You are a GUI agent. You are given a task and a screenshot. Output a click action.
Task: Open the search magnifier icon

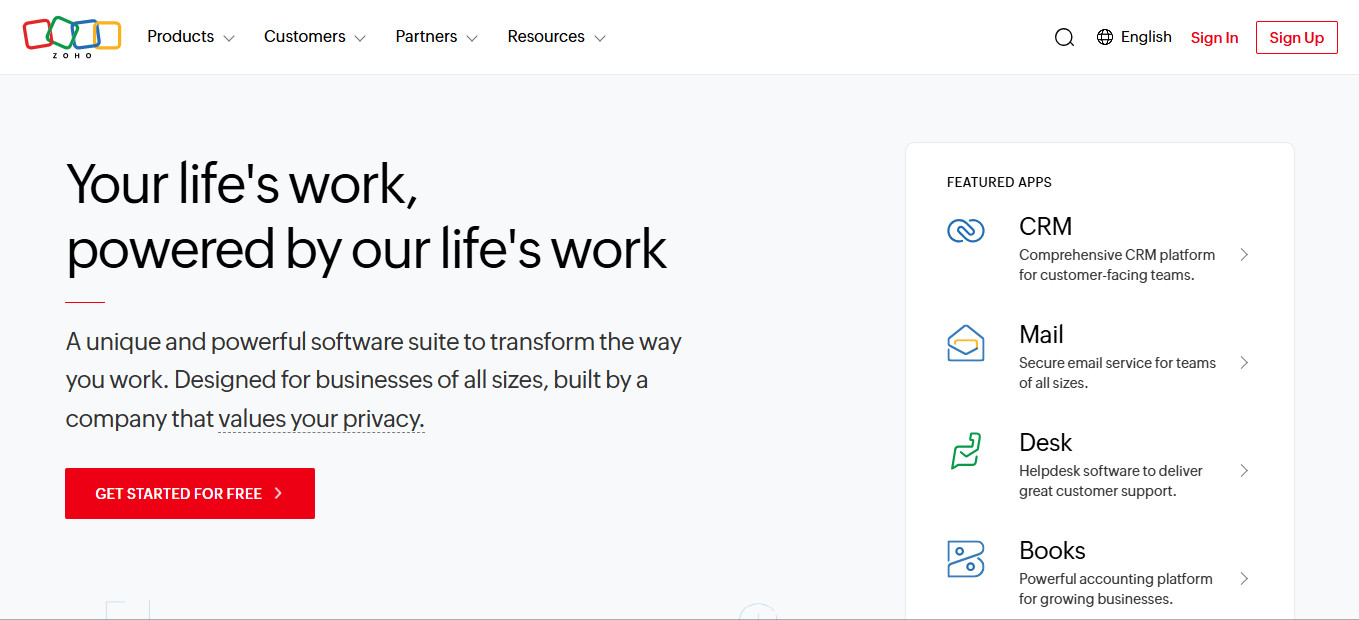point(1063,36)
